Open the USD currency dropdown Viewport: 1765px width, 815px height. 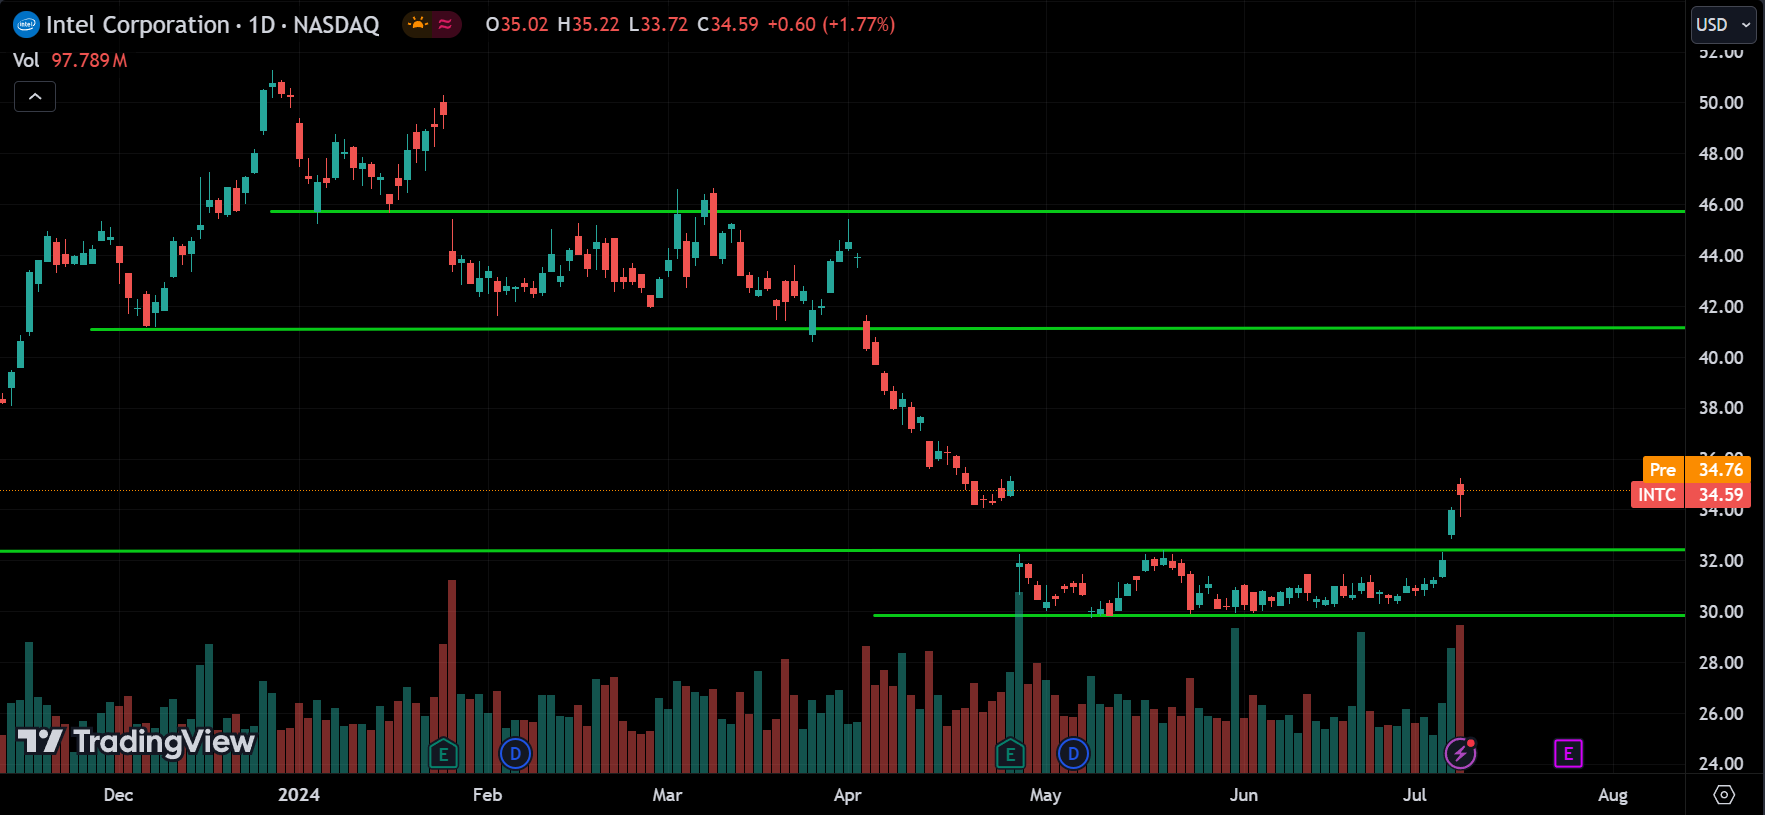[1723, 24]
